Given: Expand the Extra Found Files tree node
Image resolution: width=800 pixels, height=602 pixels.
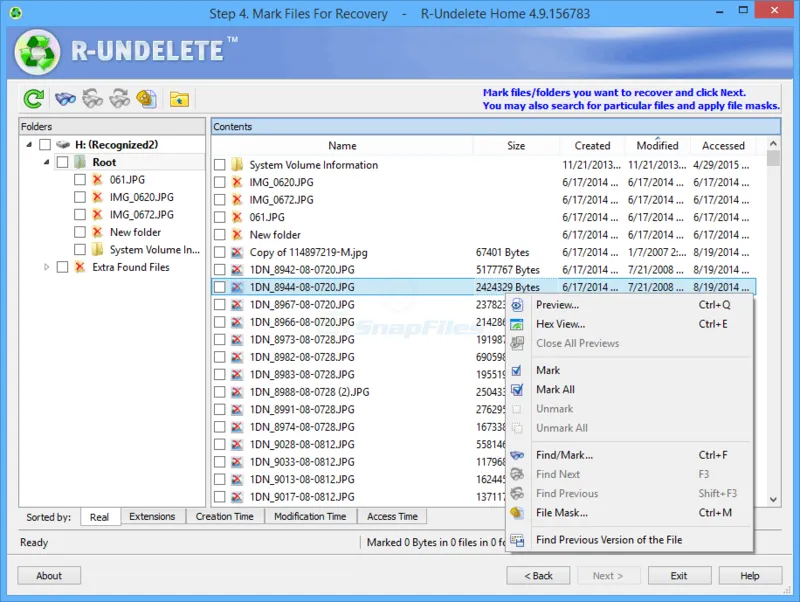Looking at the screenshot, I should [46, 268].
